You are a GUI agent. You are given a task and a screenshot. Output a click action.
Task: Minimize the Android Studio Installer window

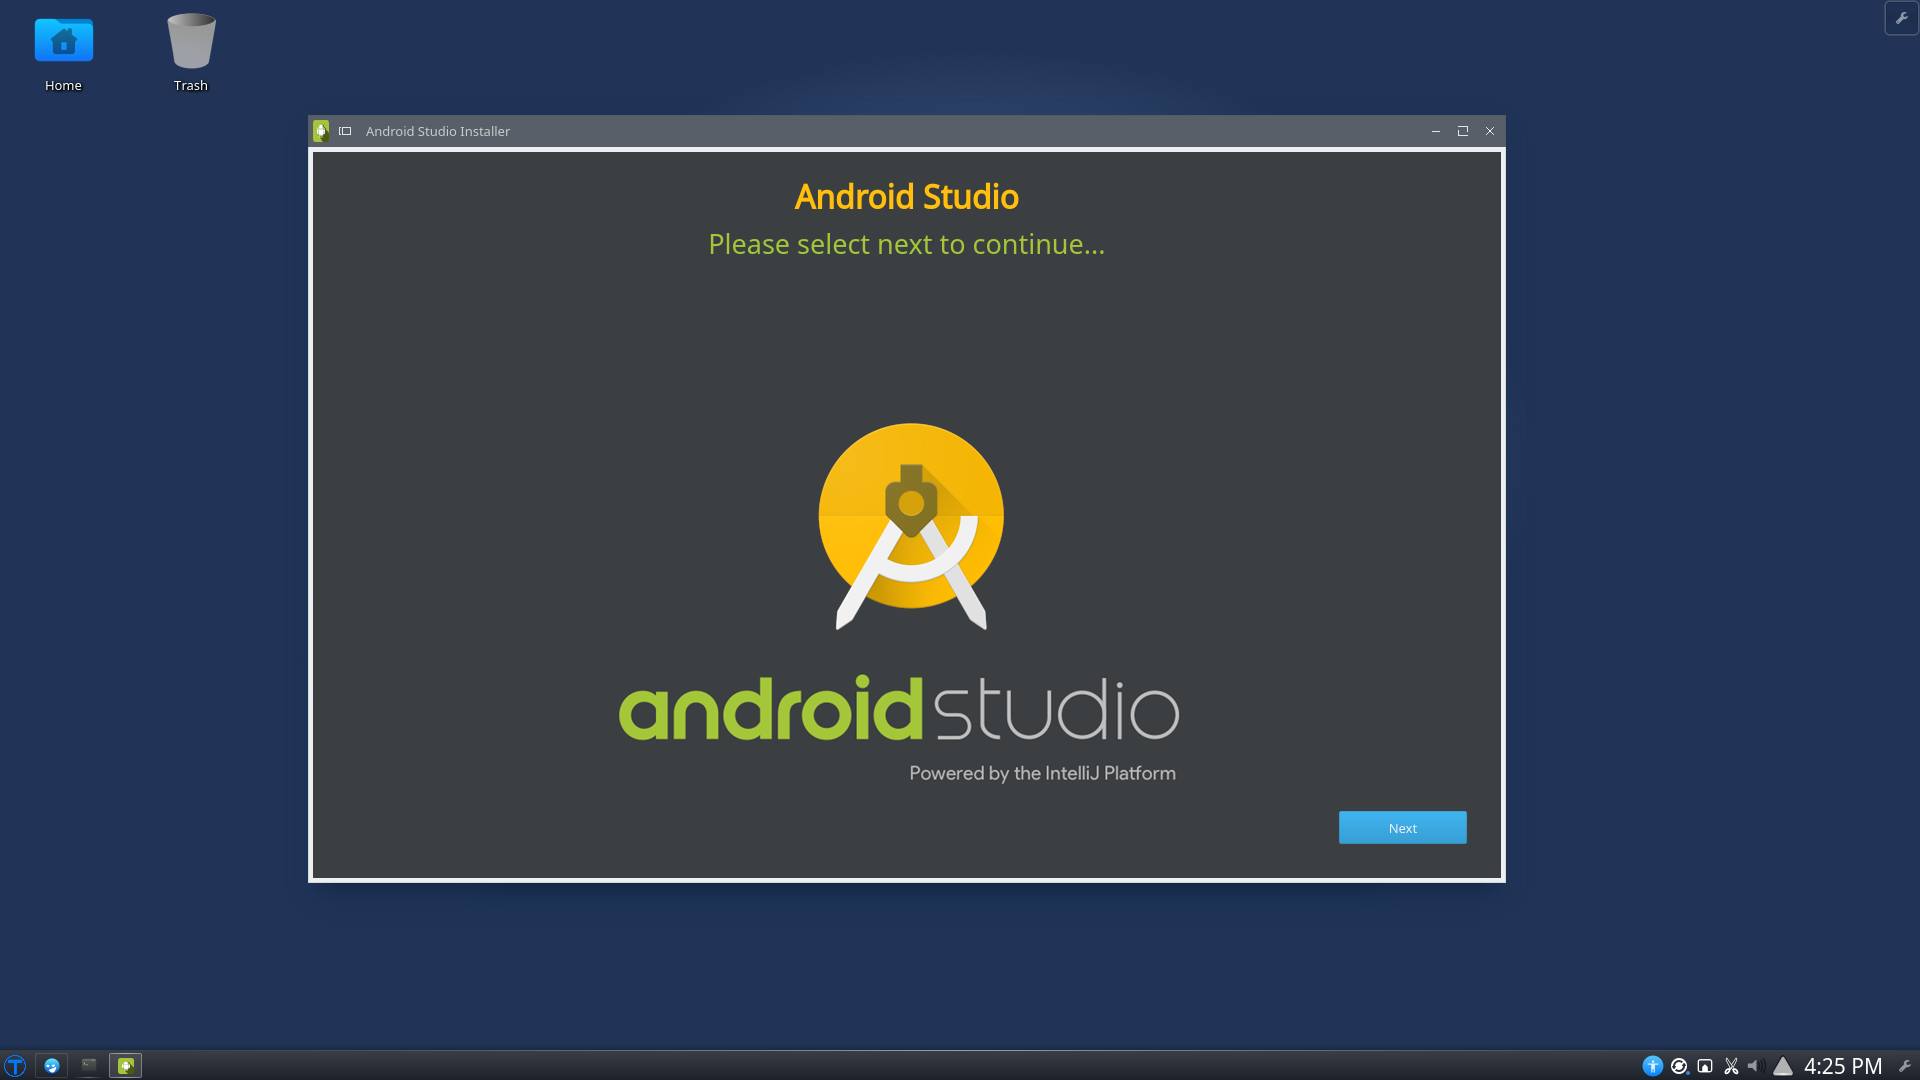(x=1436, y=131)
